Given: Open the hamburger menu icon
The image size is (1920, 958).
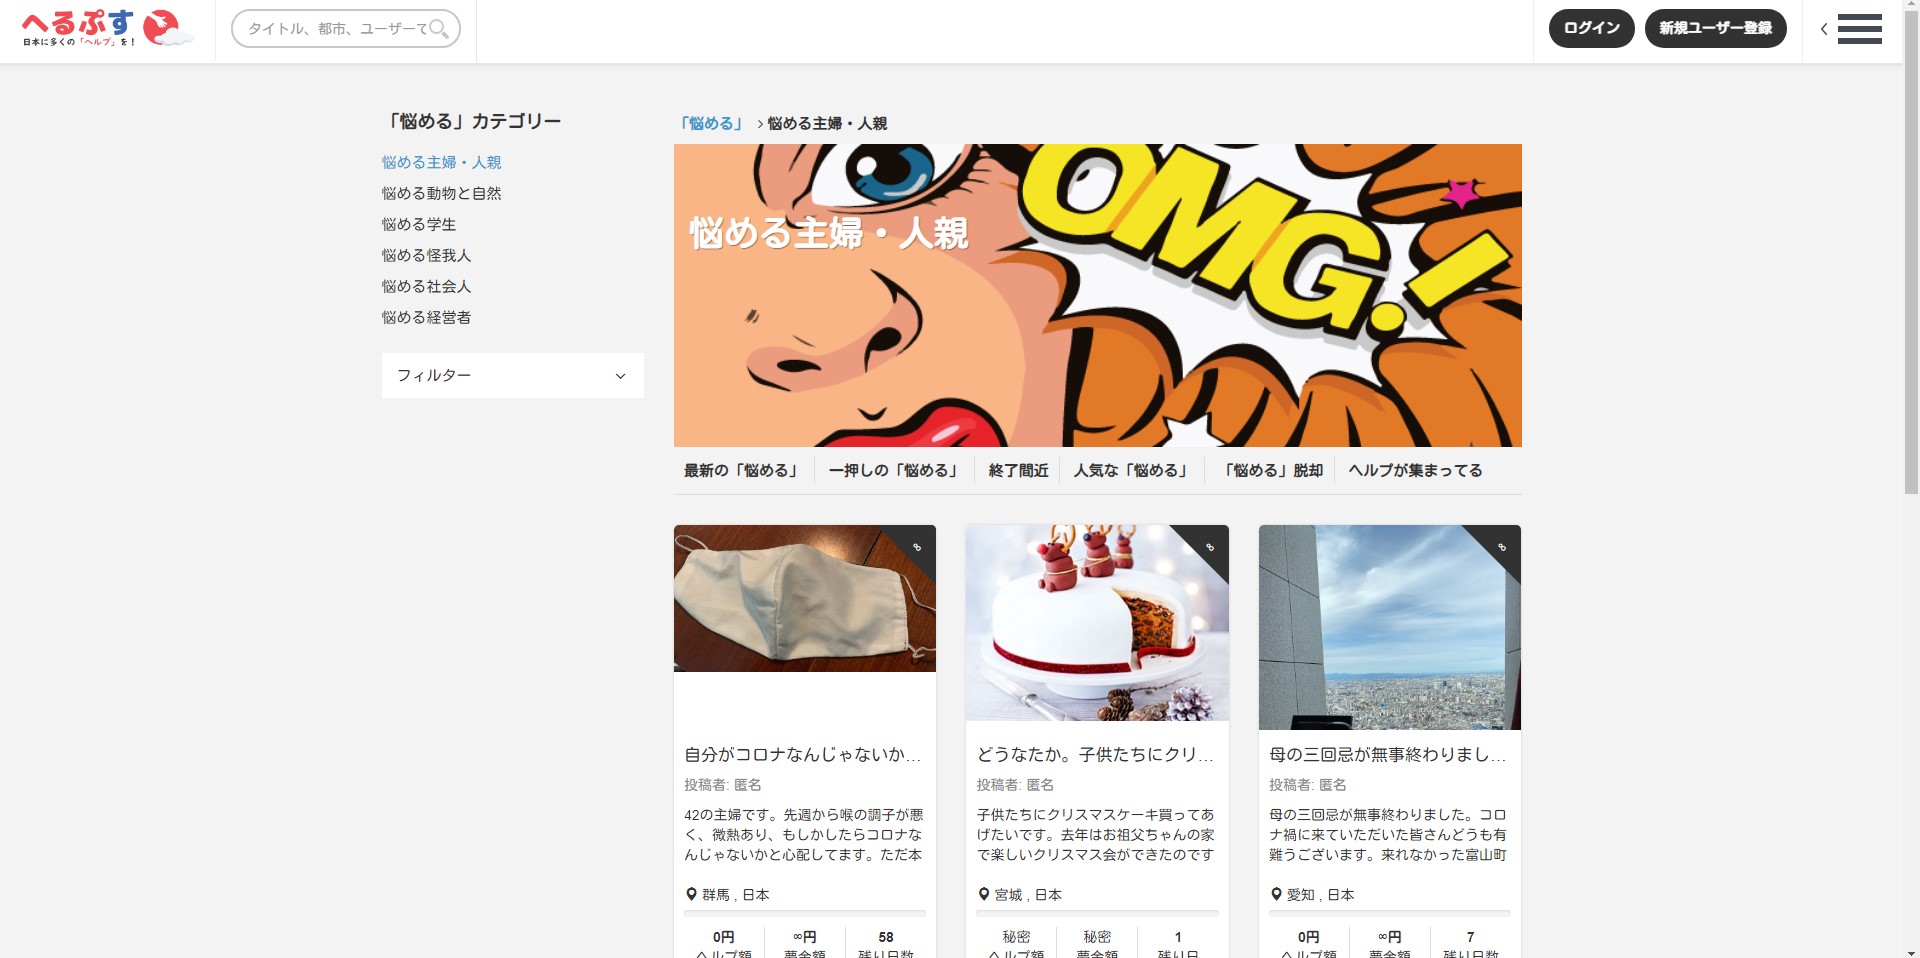Looking at the screenshot, I should tap(1859, 29).
